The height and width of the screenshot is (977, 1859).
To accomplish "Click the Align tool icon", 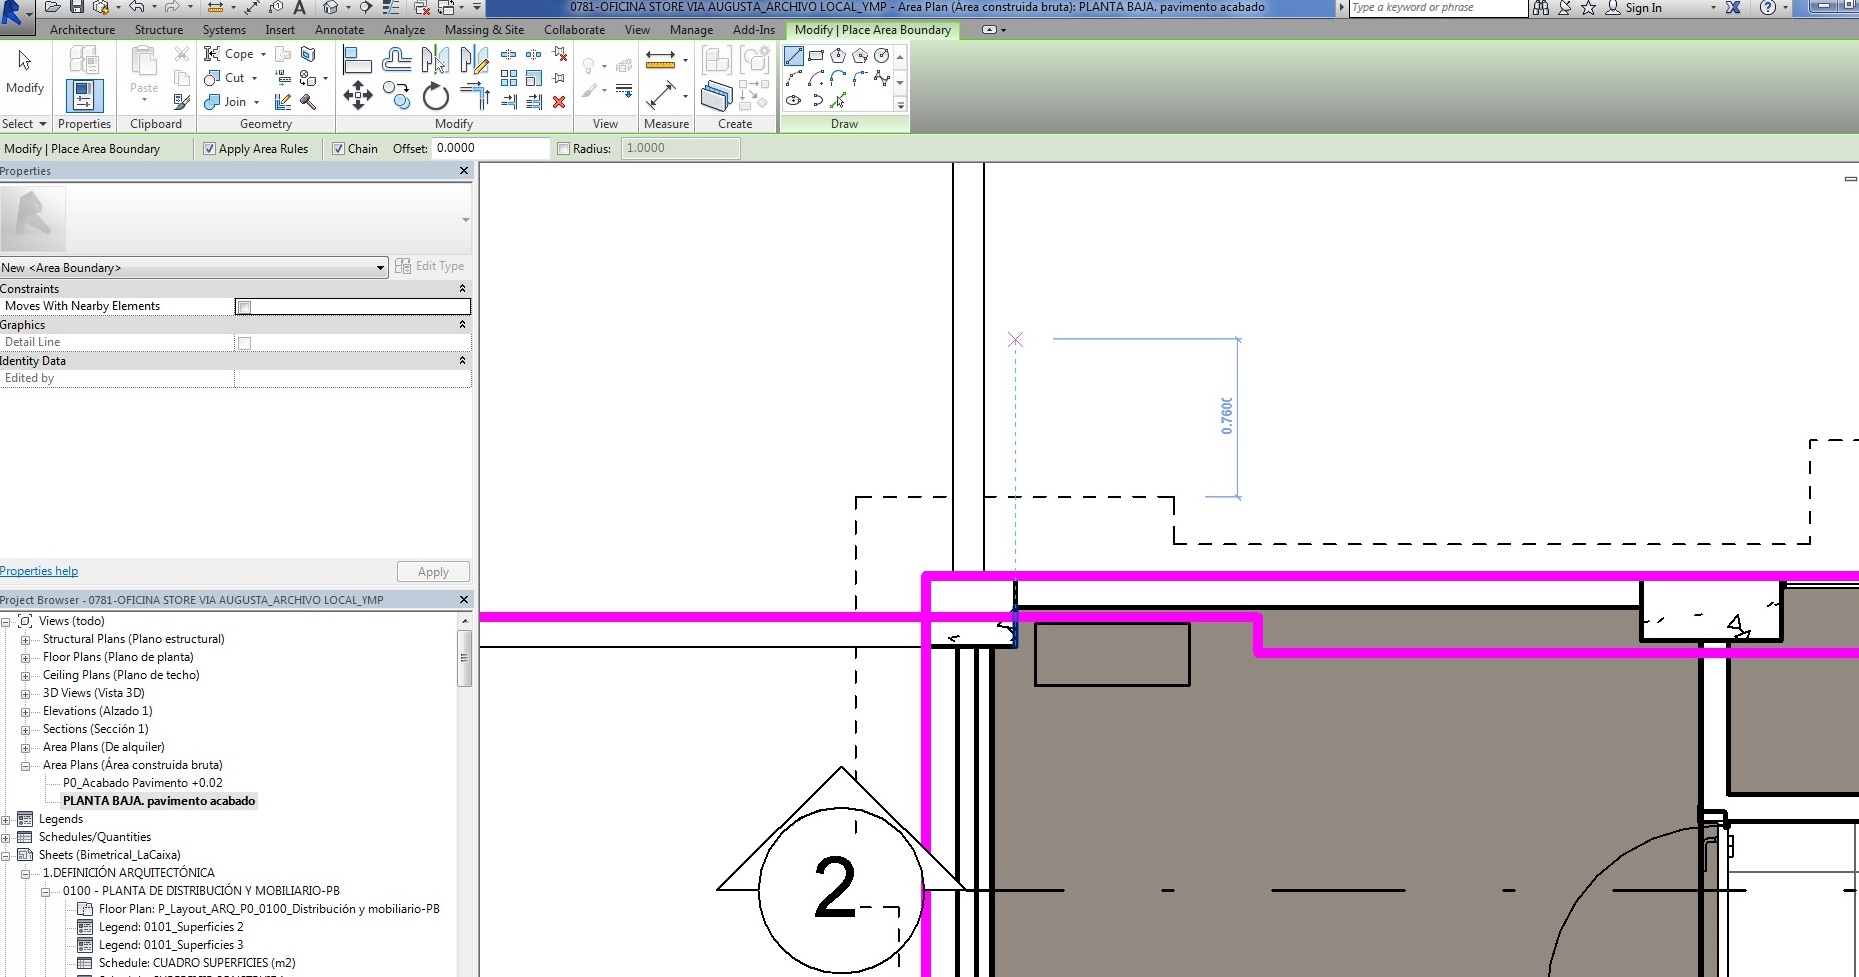I will click(x=357, y=62).
